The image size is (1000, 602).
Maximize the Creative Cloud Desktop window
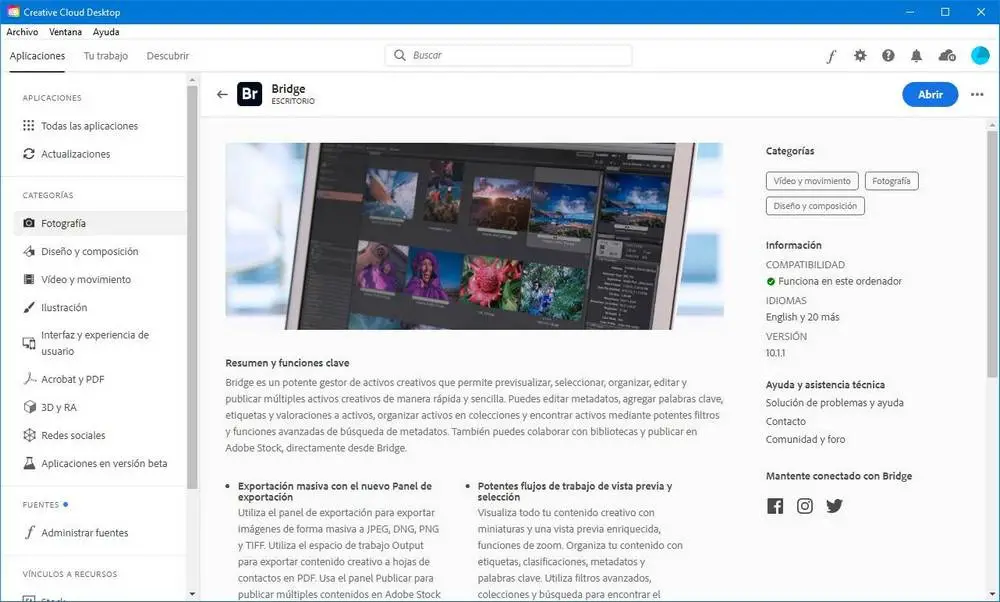point(945,12)
